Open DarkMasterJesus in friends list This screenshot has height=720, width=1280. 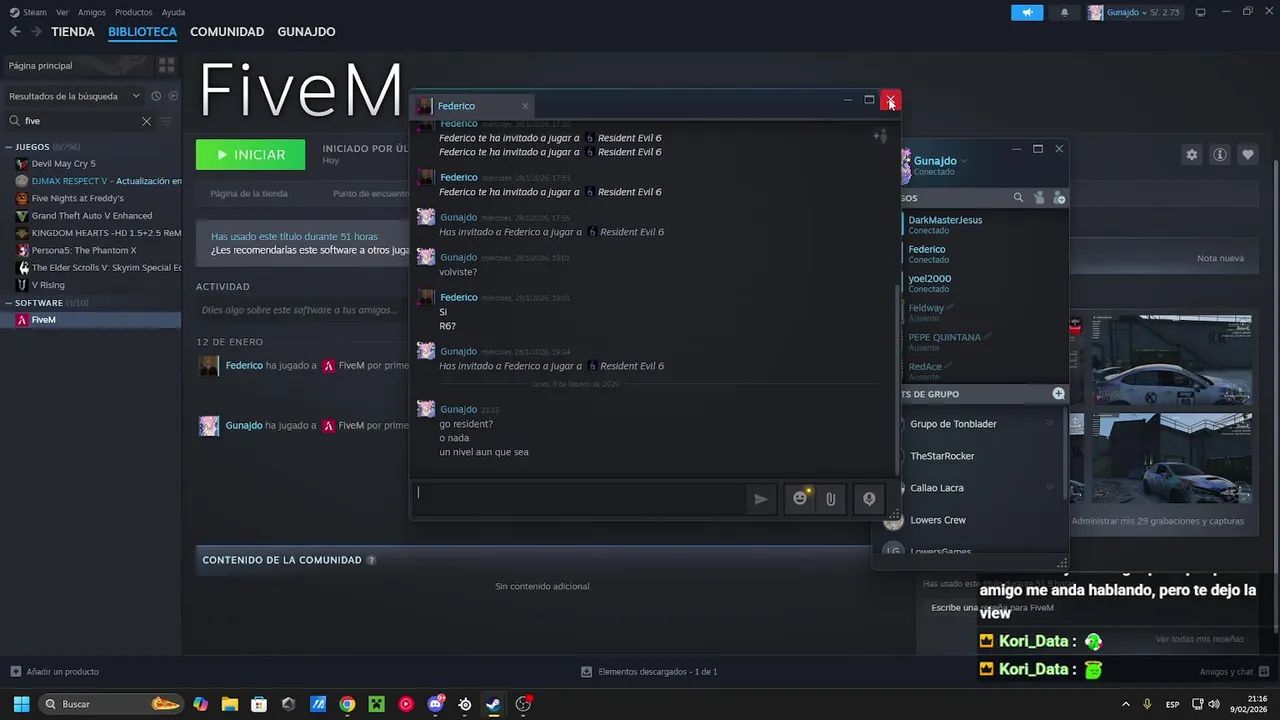pyautogui.click(x=945, y=225)
